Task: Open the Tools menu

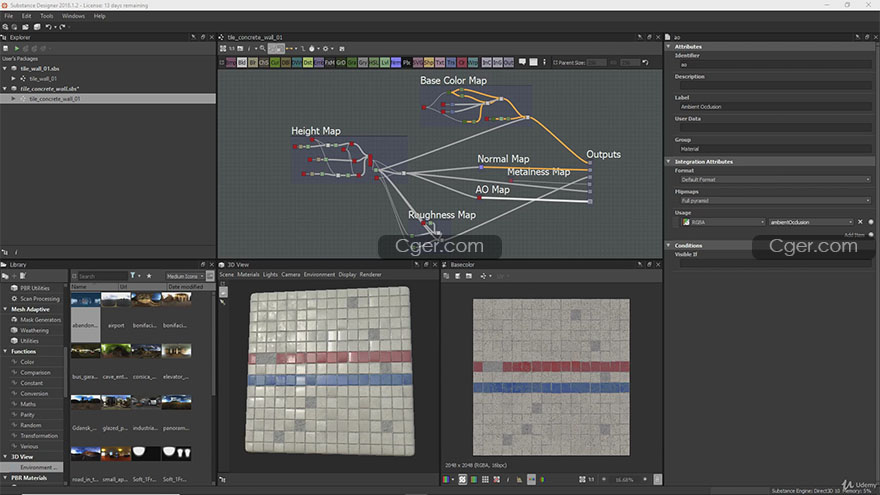Action: pyautogui.click(x=47, y=16)
